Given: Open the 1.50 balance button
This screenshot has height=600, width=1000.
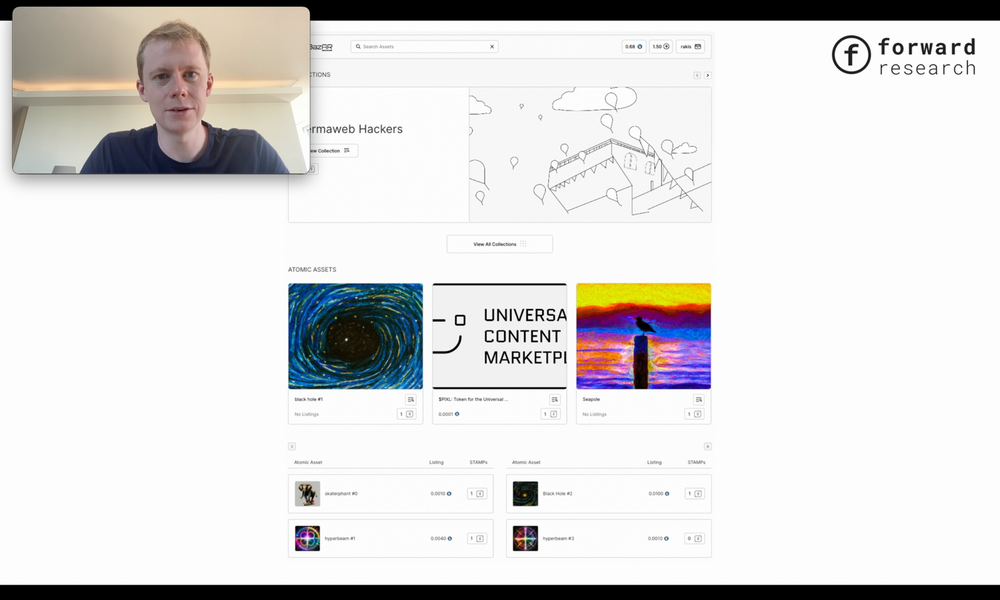Looking at the screenshot, I should 660,47.
